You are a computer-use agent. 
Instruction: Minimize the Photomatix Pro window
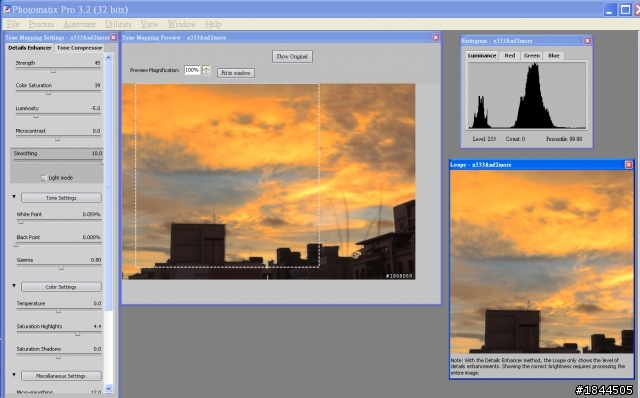[x=609, y=9]
